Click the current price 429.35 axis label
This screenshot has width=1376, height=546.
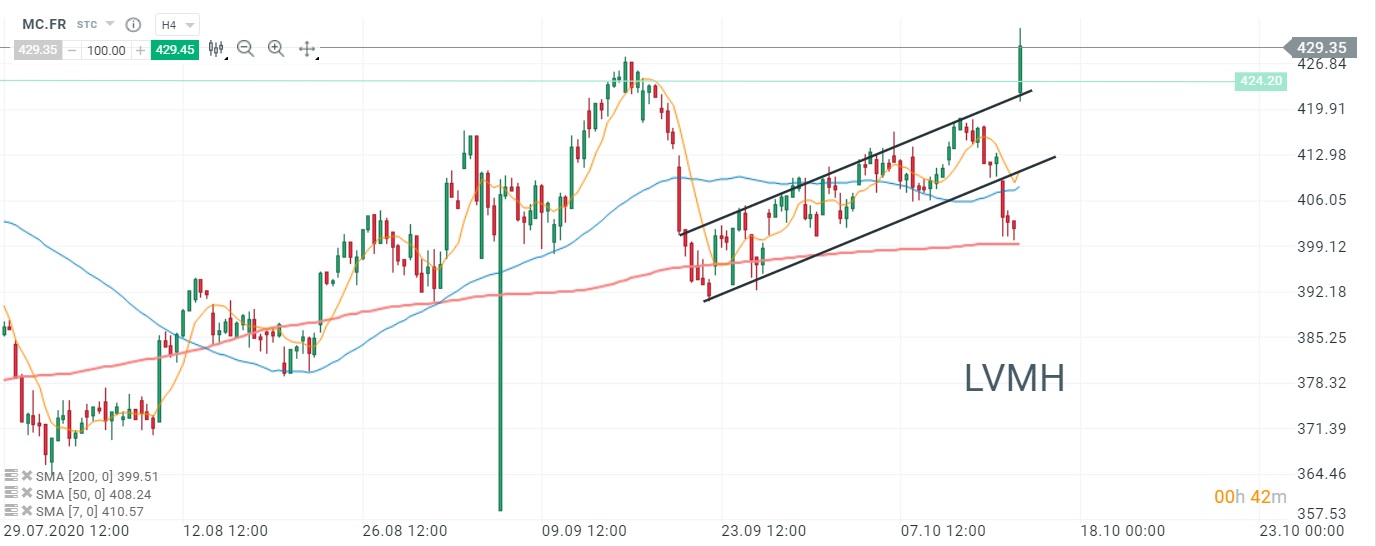click(x=1321, y=48)
